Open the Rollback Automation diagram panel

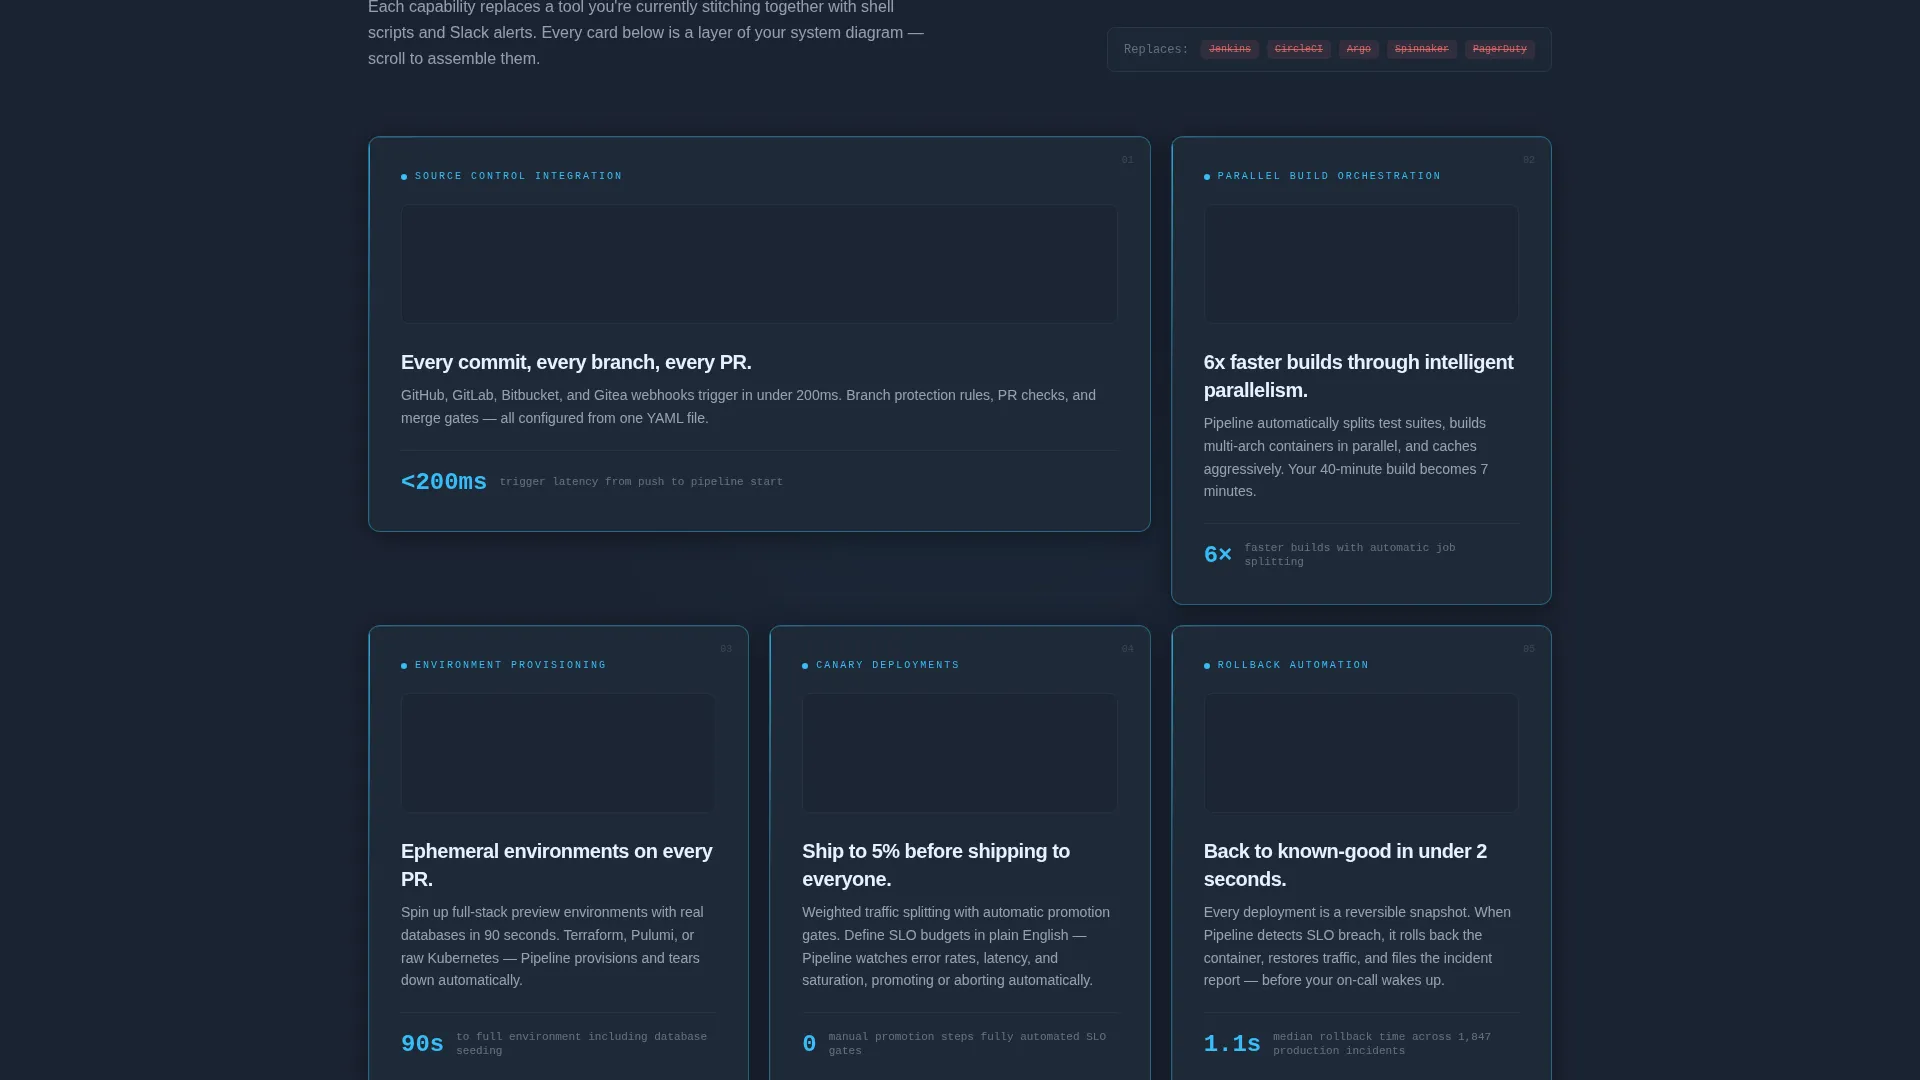pos(1361,753)
